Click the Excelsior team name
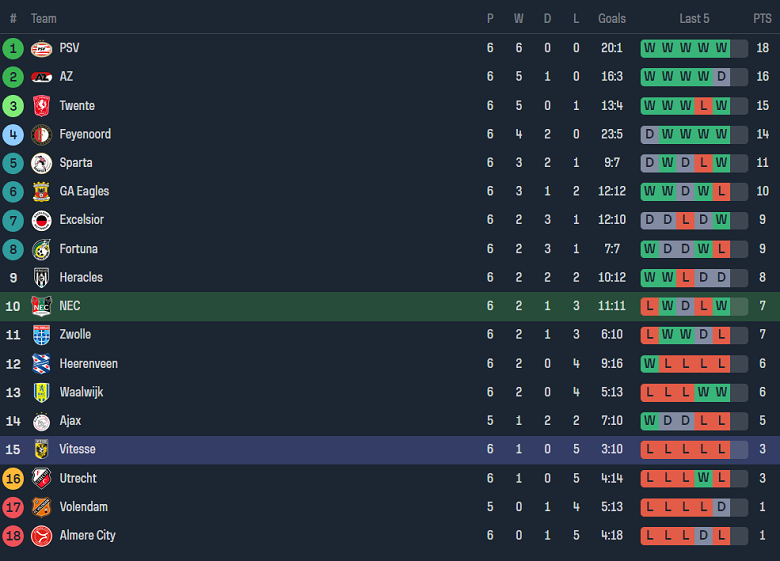Image resolution: width=780 pixels, height=561 pixels. pyautogui.click(x=82, y=220)
